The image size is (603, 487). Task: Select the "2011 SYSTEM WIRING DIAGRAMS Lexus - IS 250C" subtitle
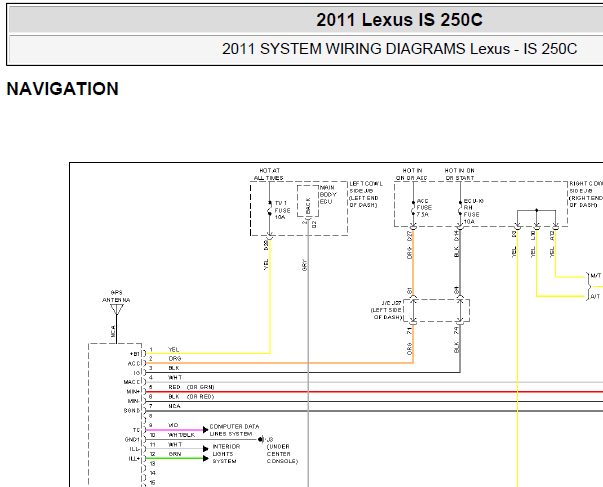point(399,49)
